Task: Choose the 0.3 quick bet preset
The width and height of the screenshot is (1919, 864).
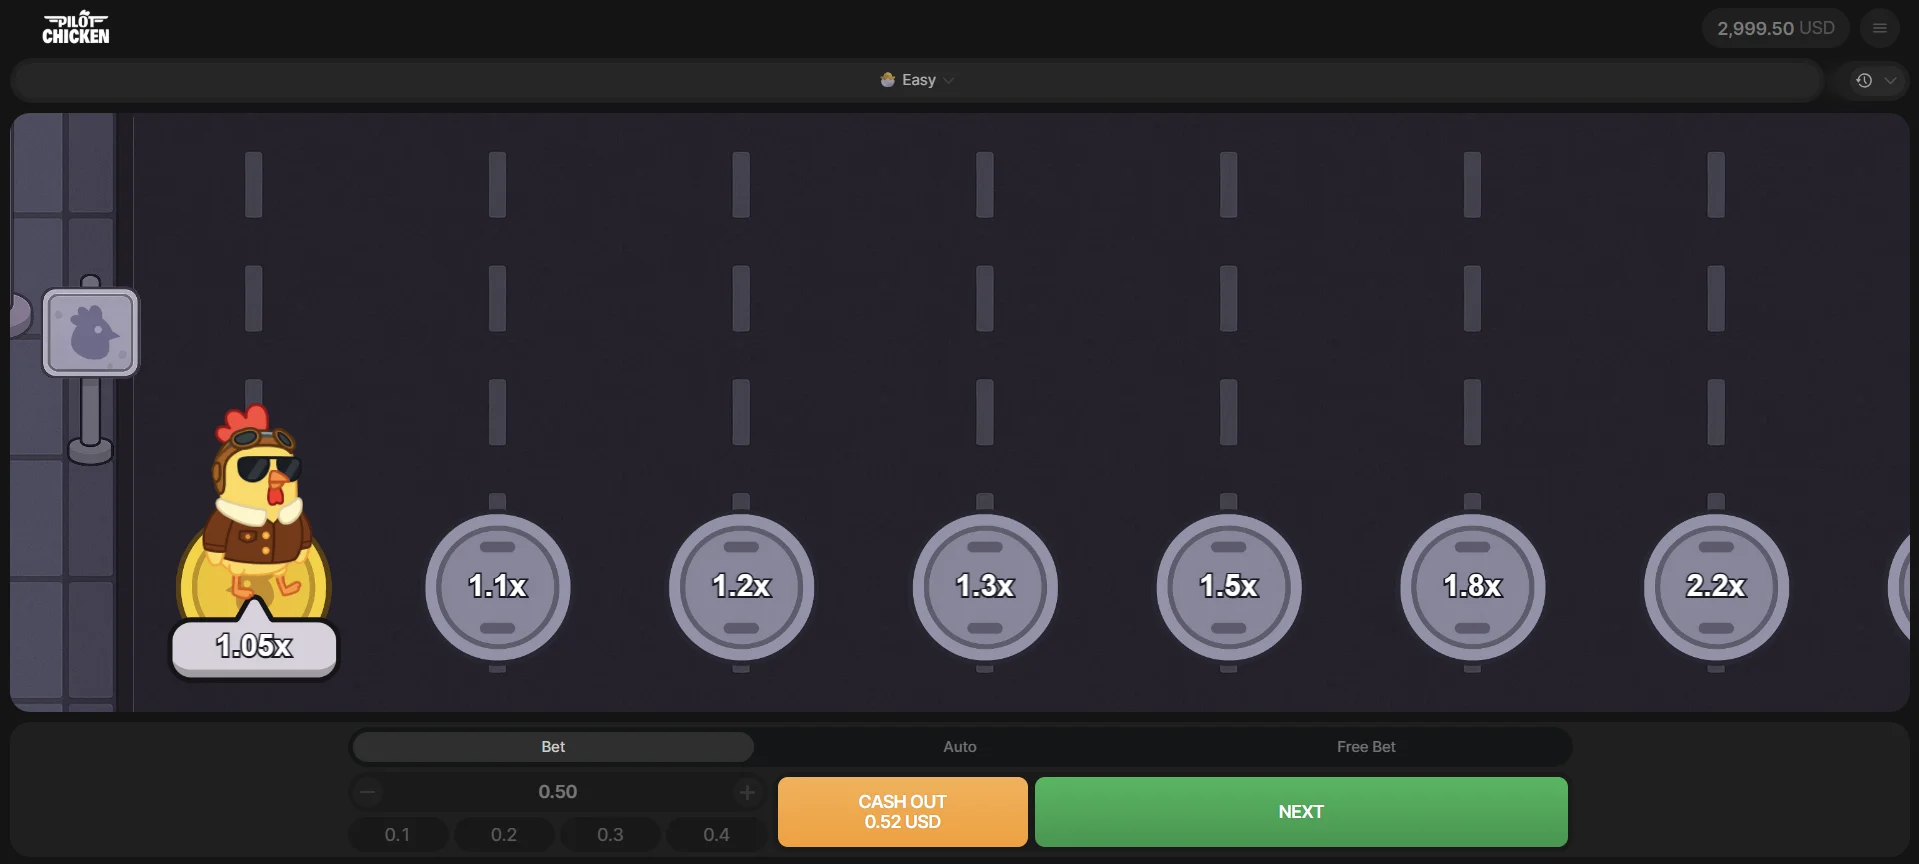Action: pos(610,834)
